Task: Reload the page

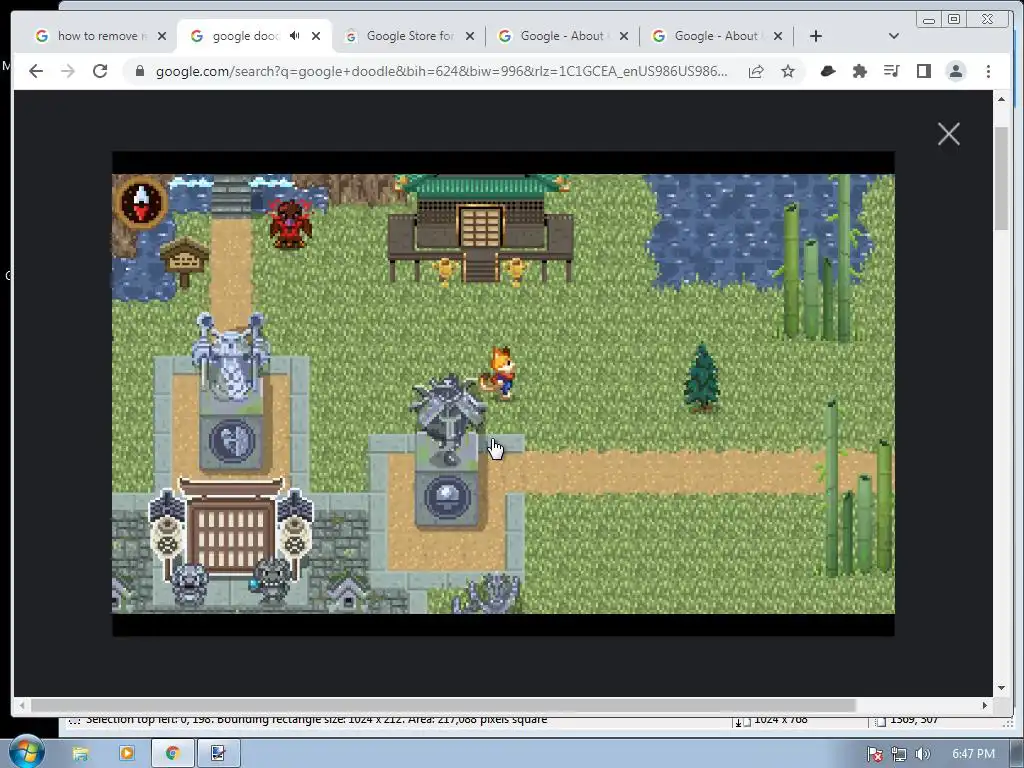Action: point(100,71)
